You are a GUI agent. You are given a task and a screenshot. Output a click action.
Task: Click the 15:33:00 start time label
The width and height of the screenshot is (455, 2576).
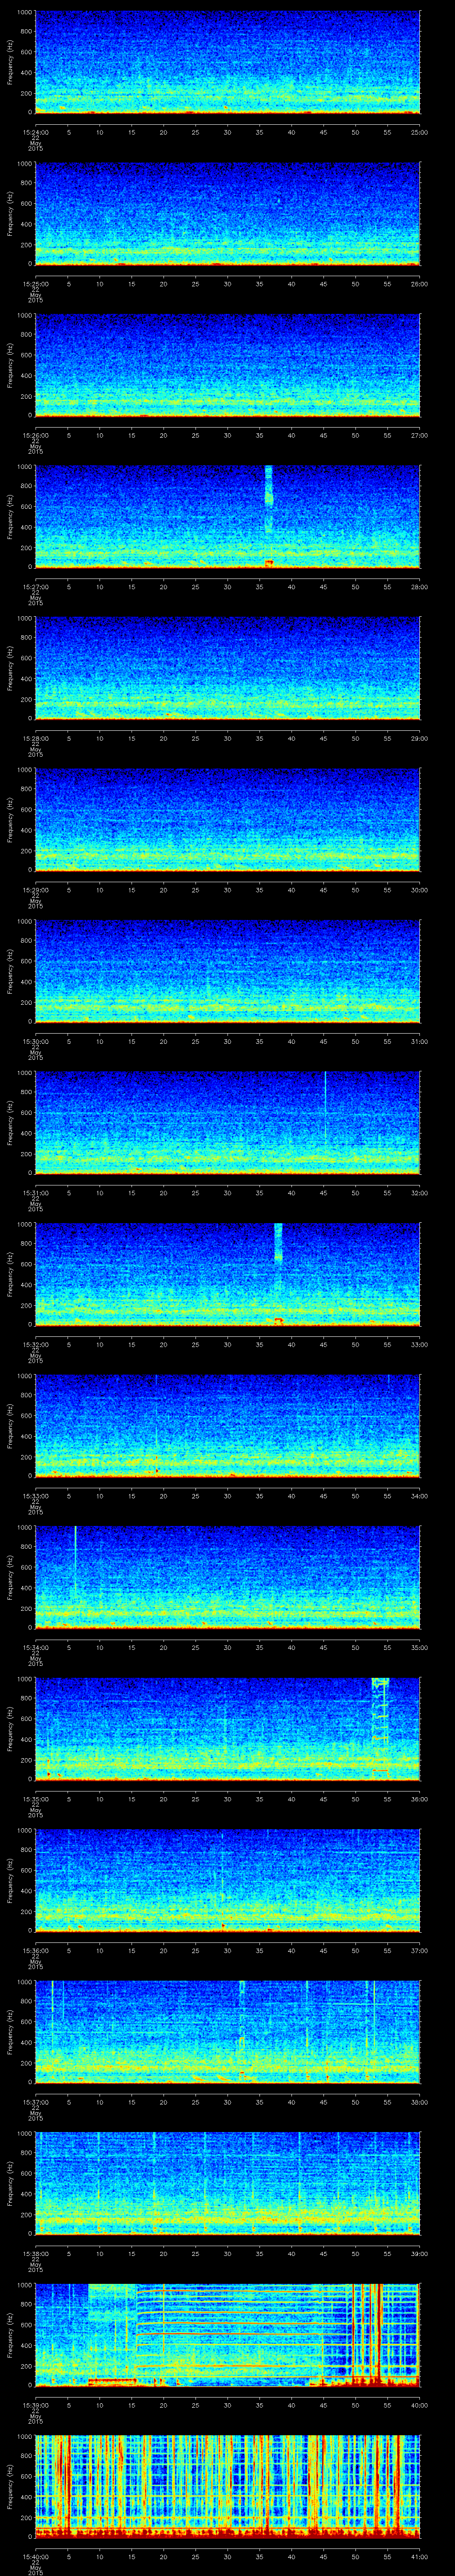pos(35,1495)
